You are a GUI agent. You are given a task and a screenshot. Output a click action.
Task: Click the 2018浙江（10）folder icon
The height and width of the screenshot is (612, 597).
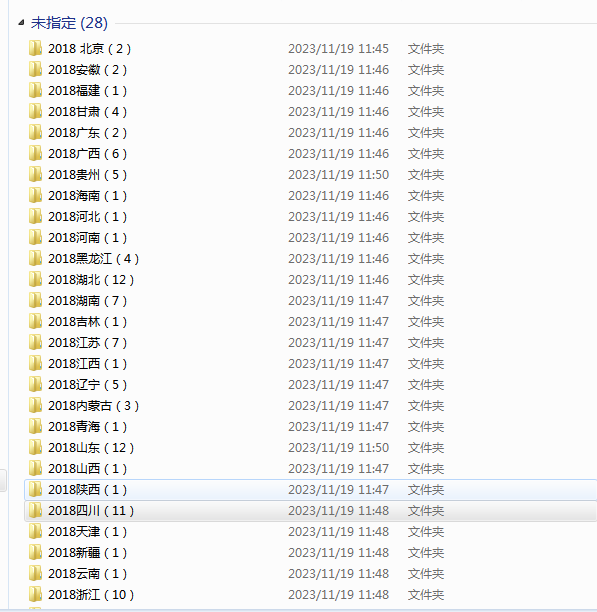(x=36, y=594)
